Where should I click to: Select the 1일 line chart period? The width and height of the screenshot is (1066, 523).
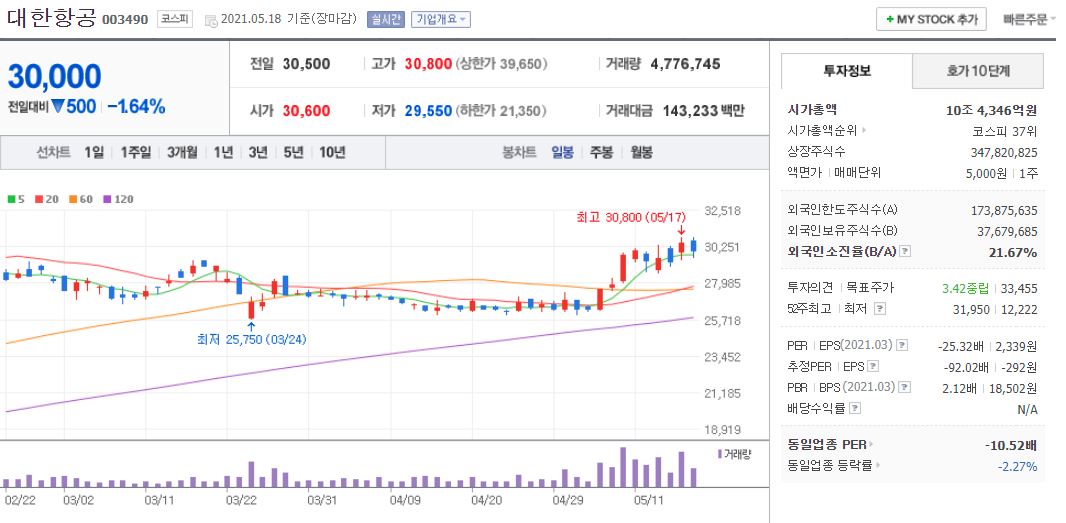coord(94,152)
